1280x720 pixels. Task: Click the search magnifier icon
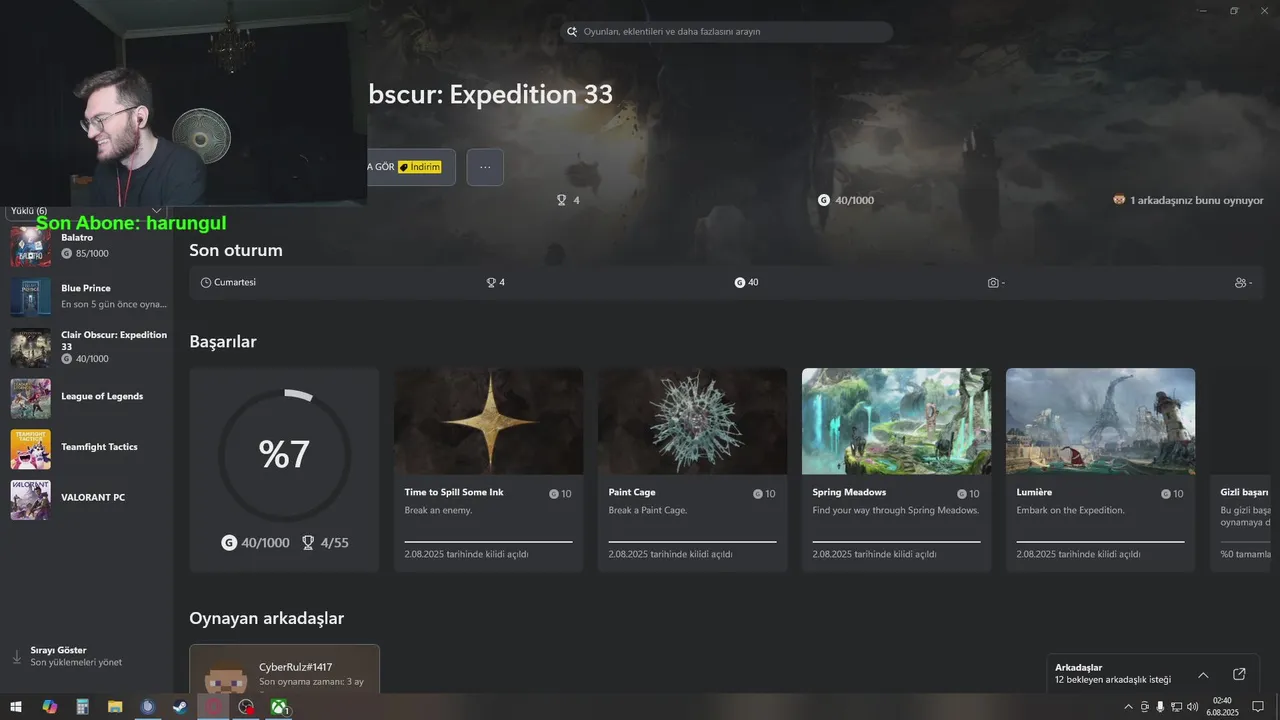pyautogui.click(x=573, y=32)
